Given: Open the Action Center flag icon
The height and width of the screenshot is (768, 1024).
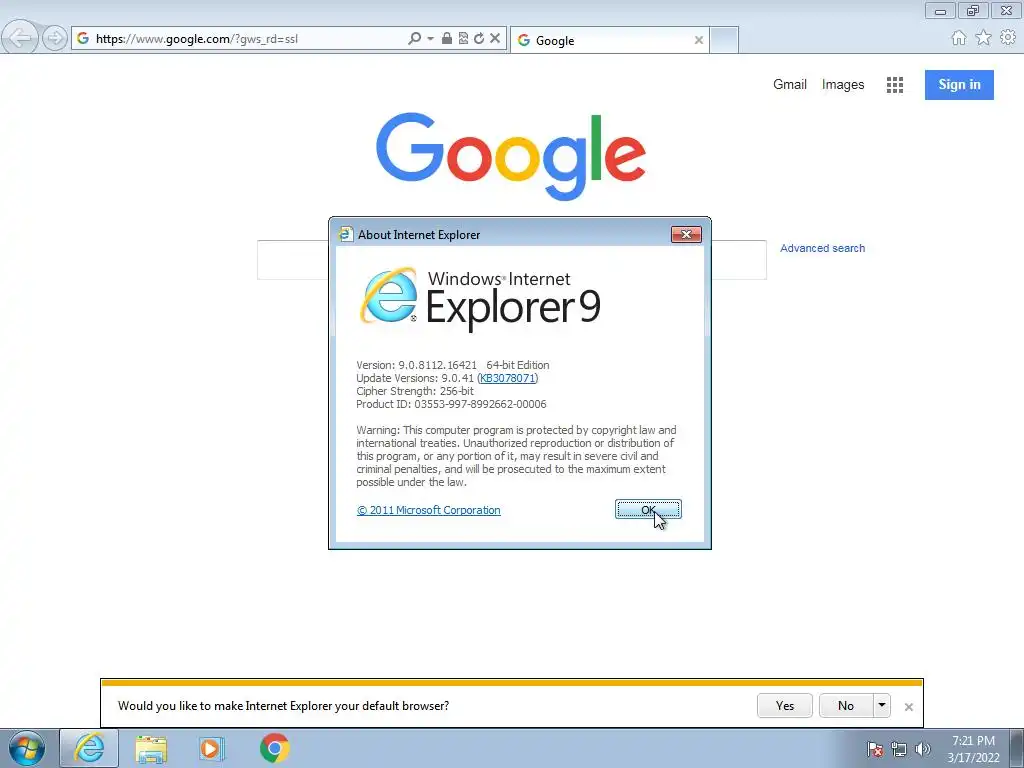Looking at the screenshot, I should coord(874,749).
